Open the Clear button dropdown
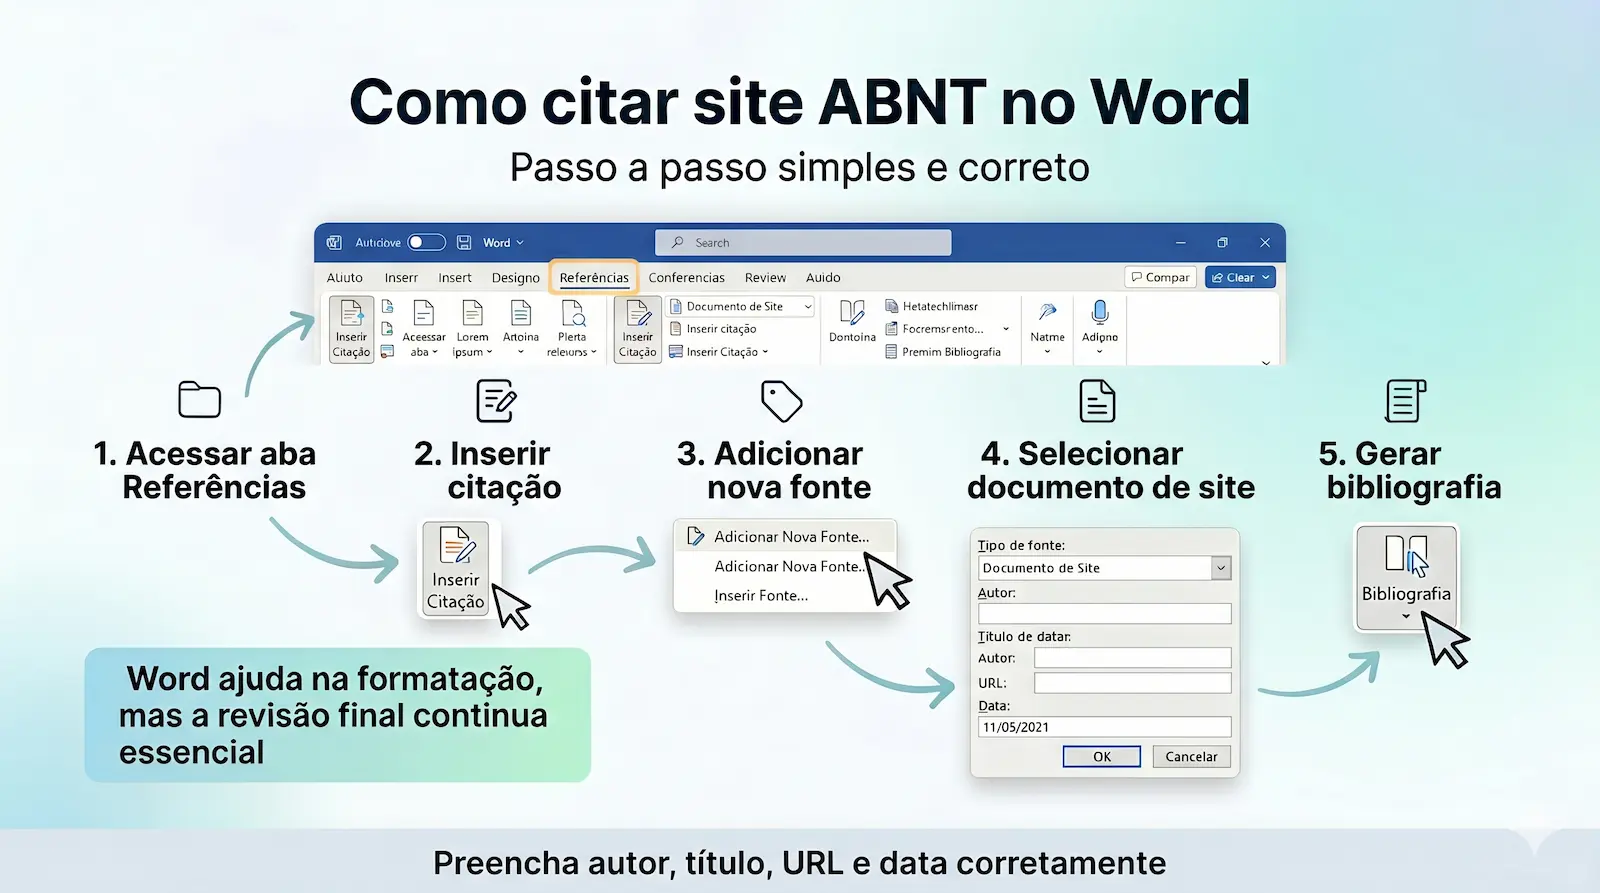Screen dimensions: 1600x893 point(1266,278)
